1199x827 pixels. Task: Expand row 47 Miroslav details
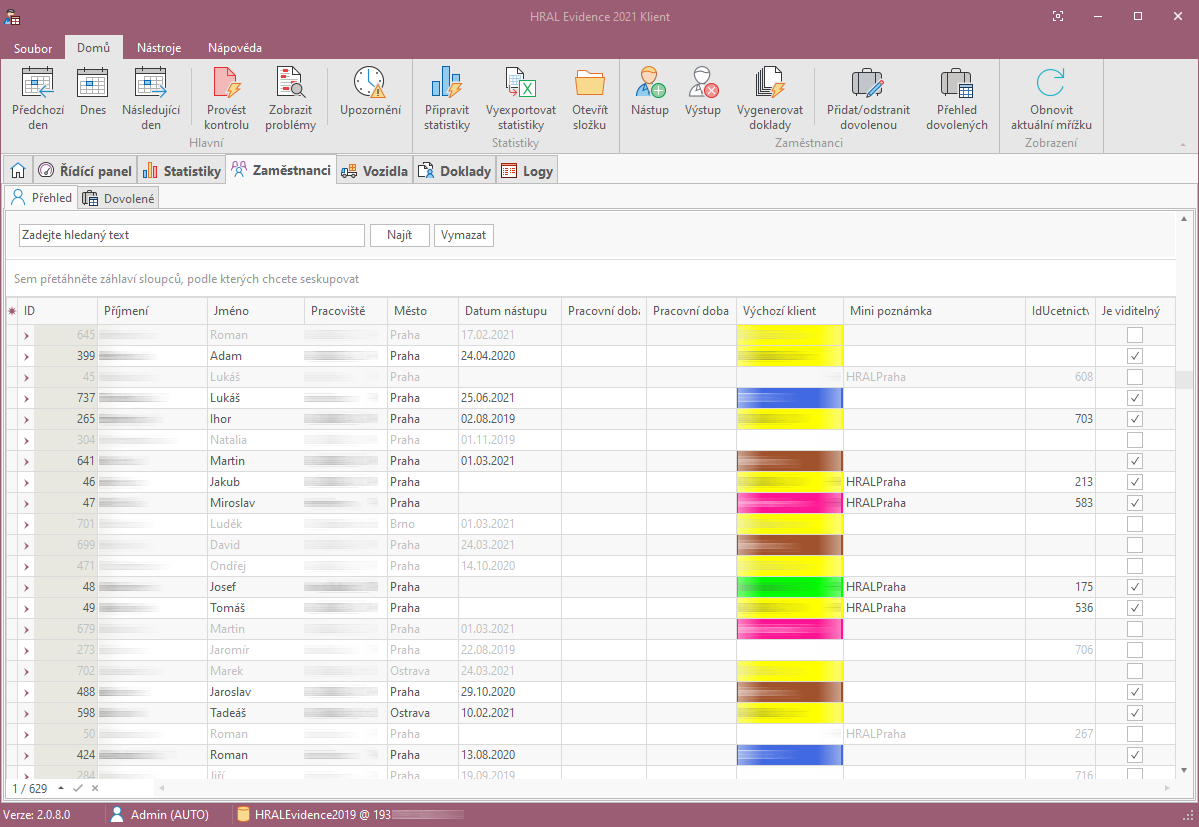(26, 504)
